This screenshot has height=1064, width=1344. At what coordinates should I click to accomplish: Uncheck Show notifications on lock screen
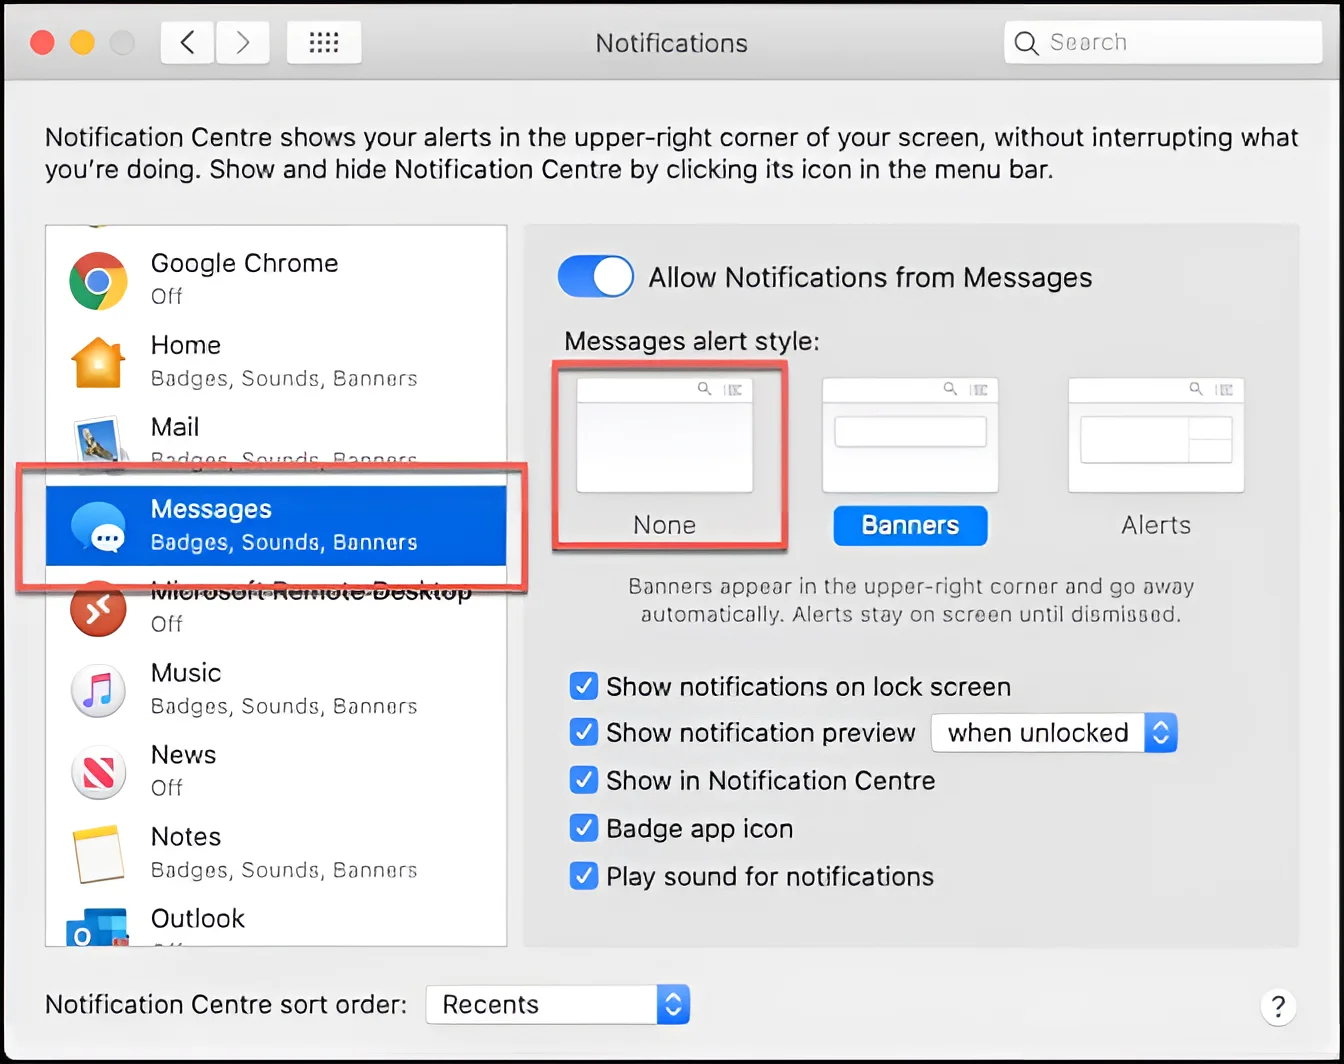pyautogui.click(x=583, y=686)
